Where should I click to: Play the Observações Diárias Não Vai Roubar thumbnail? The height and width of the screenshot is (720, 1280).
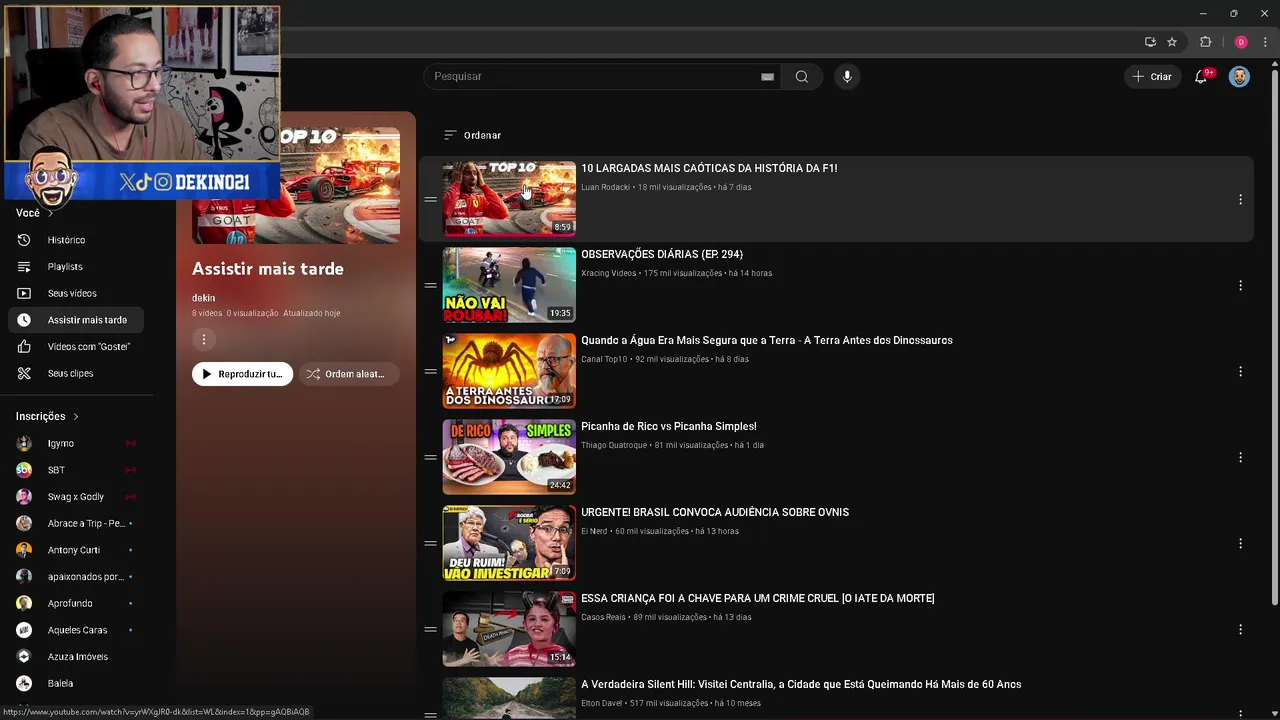[x=509, y=285]
